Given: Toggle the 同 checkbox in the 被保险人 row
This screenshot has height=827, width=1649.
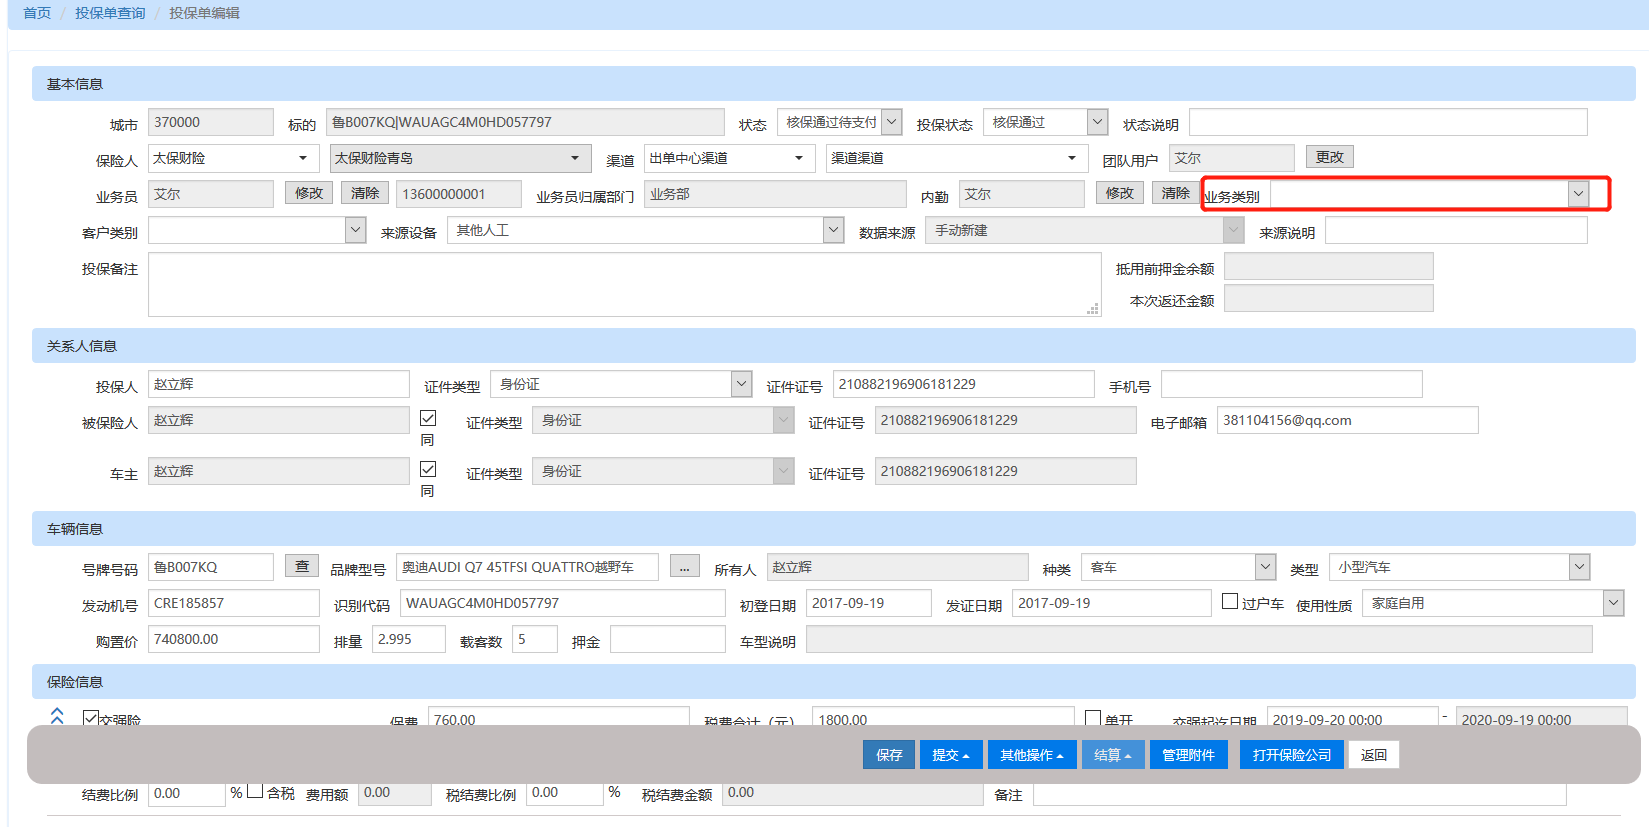Looking at the screenshot, I should [428, 418].
